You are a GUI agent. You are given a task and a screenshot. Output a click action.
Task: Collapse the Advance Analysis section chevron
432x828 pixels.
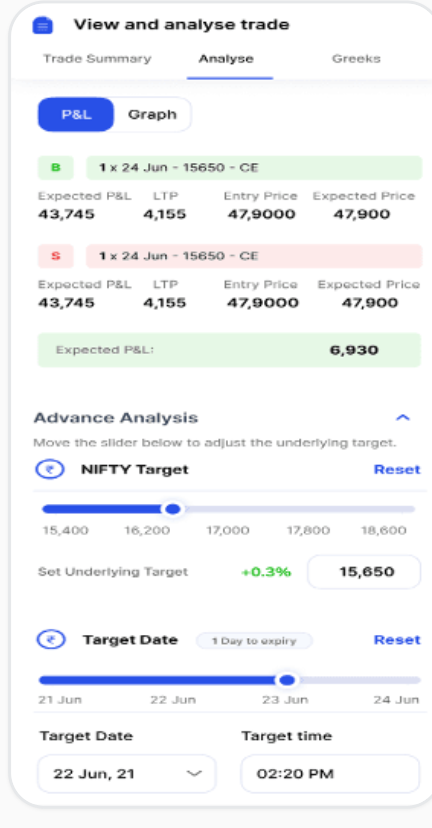pyautogui.click(x=403, y=418)
